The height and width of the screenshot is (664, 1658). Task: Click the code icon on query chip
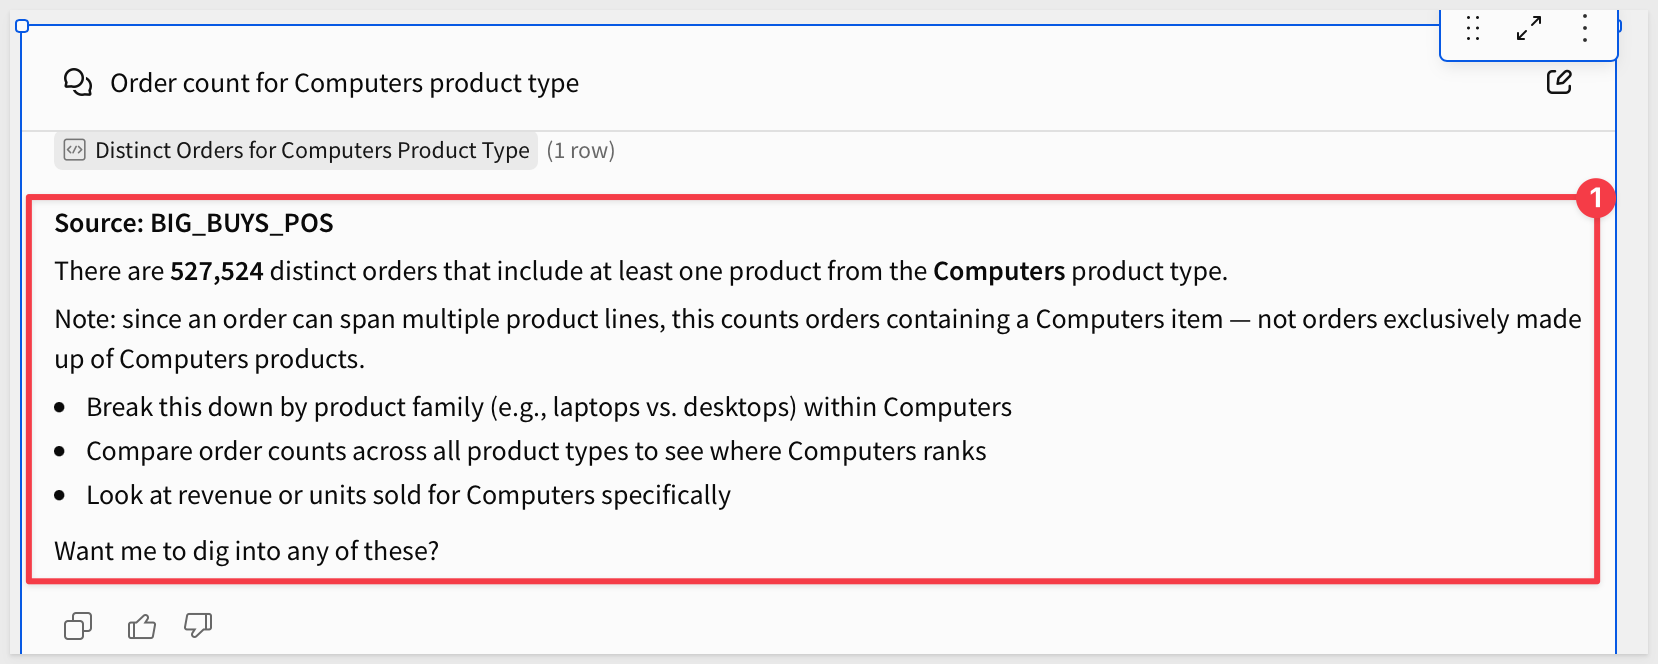click(75, 150)
